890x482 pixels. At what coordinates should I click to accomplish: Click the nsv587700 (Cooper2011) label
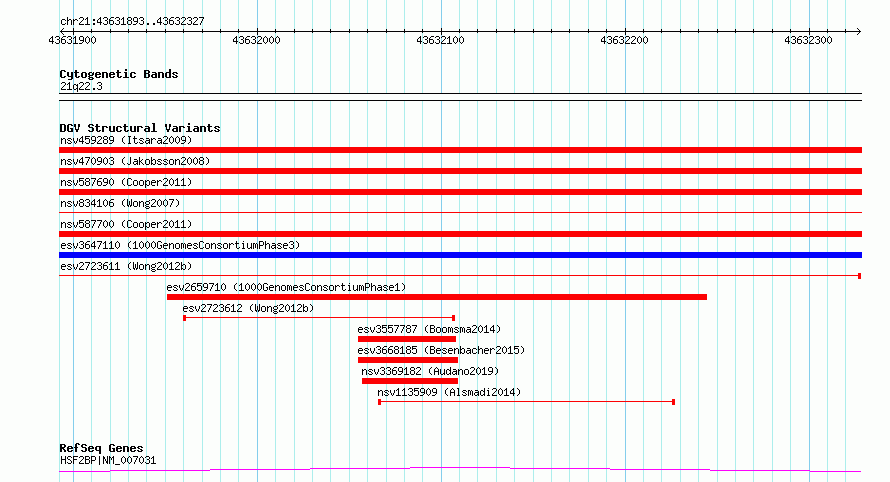tap(126, 224)
